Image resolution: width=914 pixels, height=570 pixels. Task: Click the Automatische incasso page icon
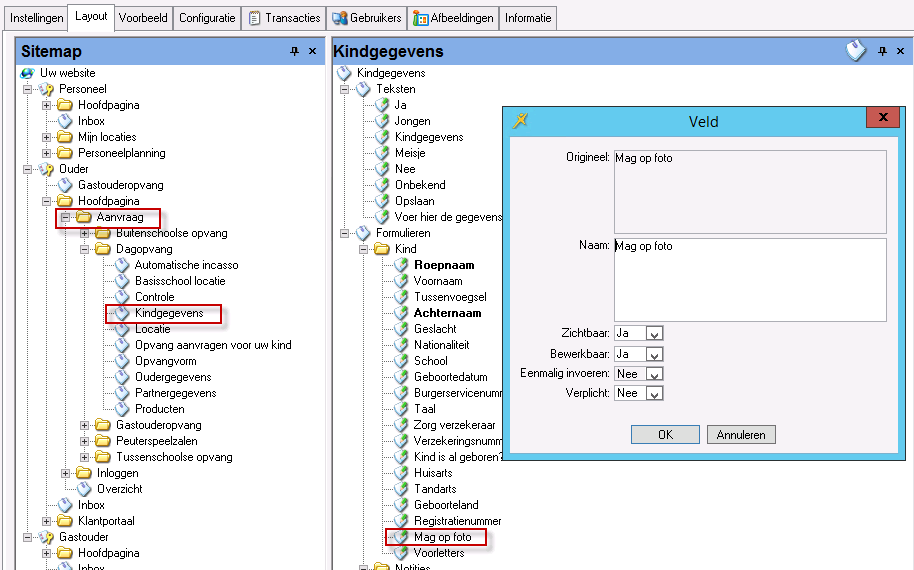pyautogui.click(x=122, y=265)
